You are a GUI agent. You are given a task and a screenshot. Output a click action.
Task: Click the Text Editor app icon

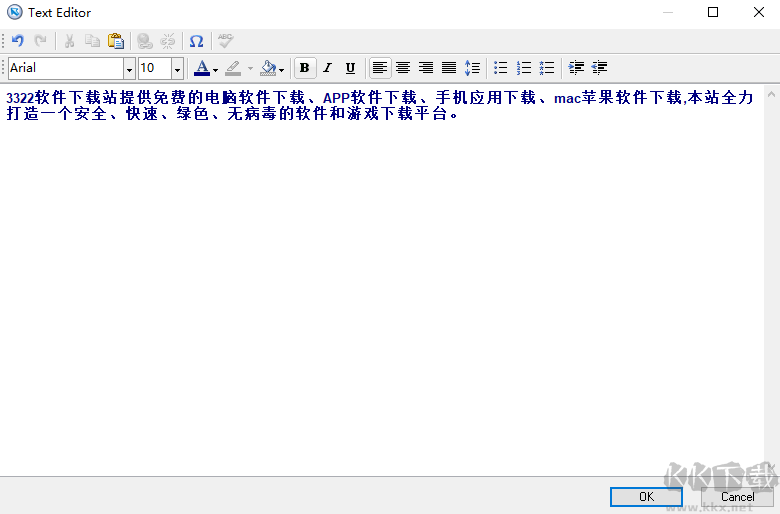(x=14, y=12)
